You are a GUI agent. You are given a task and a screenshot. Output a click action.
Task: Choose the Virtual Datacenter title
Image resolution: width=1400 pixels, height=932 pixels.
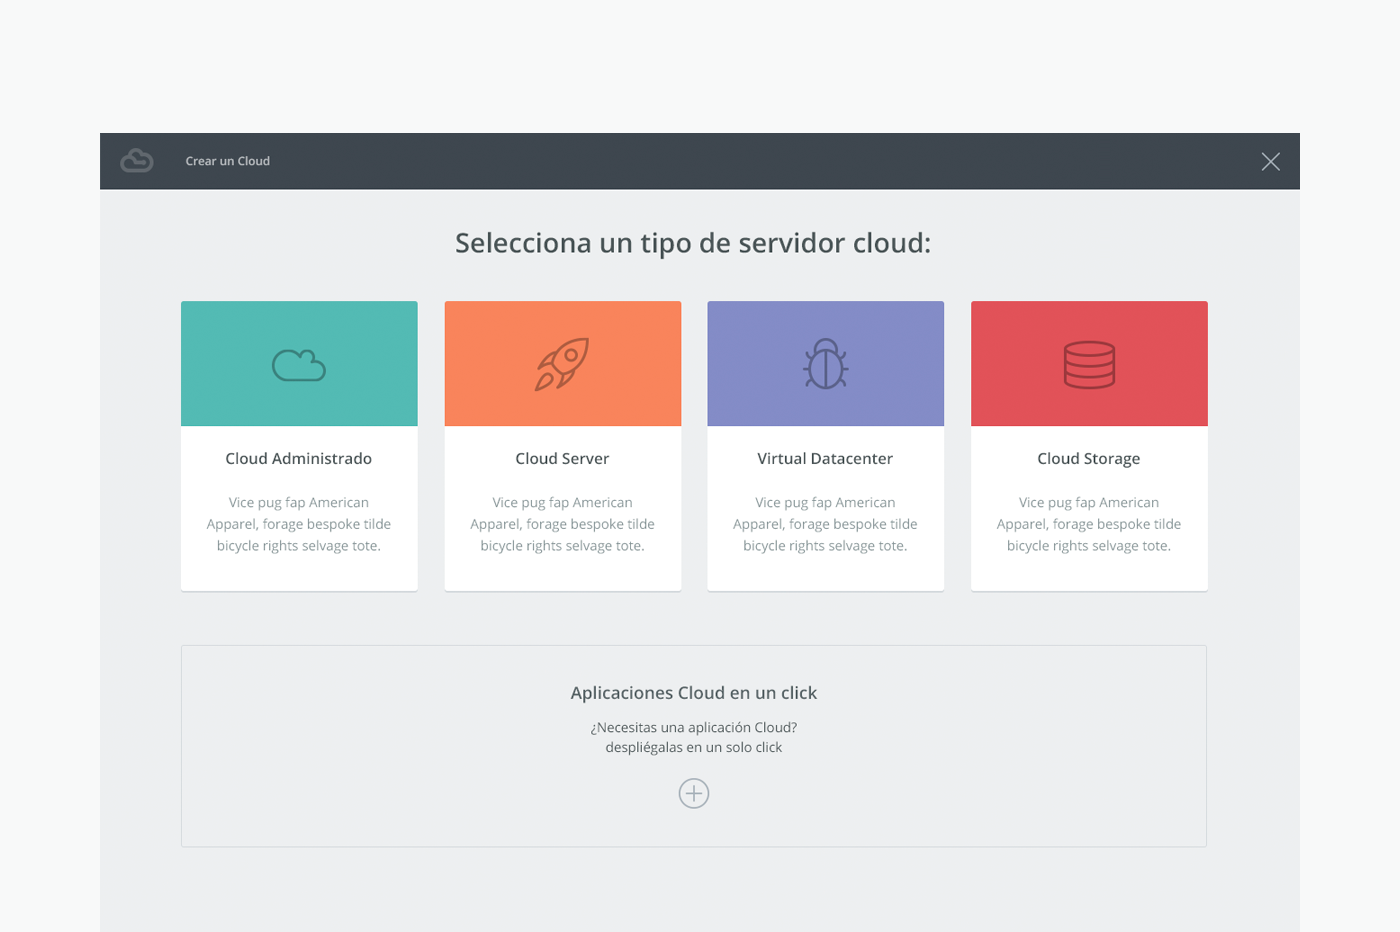tap(825, 458)
